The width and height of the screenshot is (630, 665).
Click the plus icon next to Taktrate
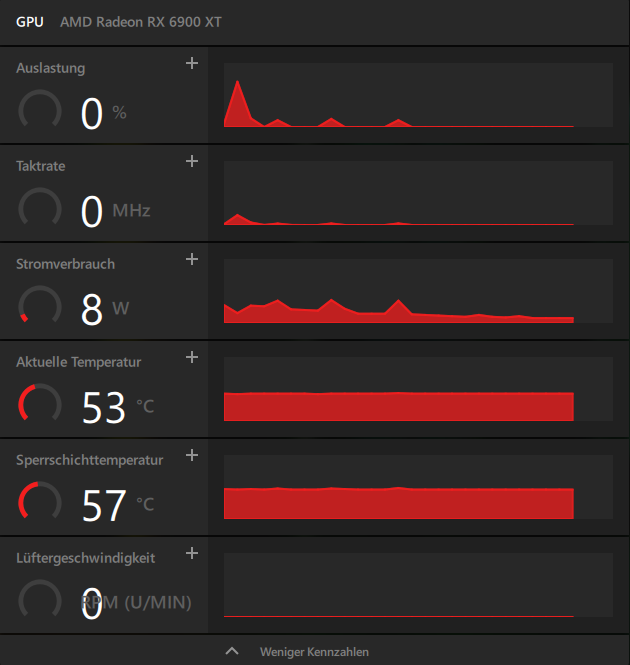pyautogui.click(x=192, y=161)
